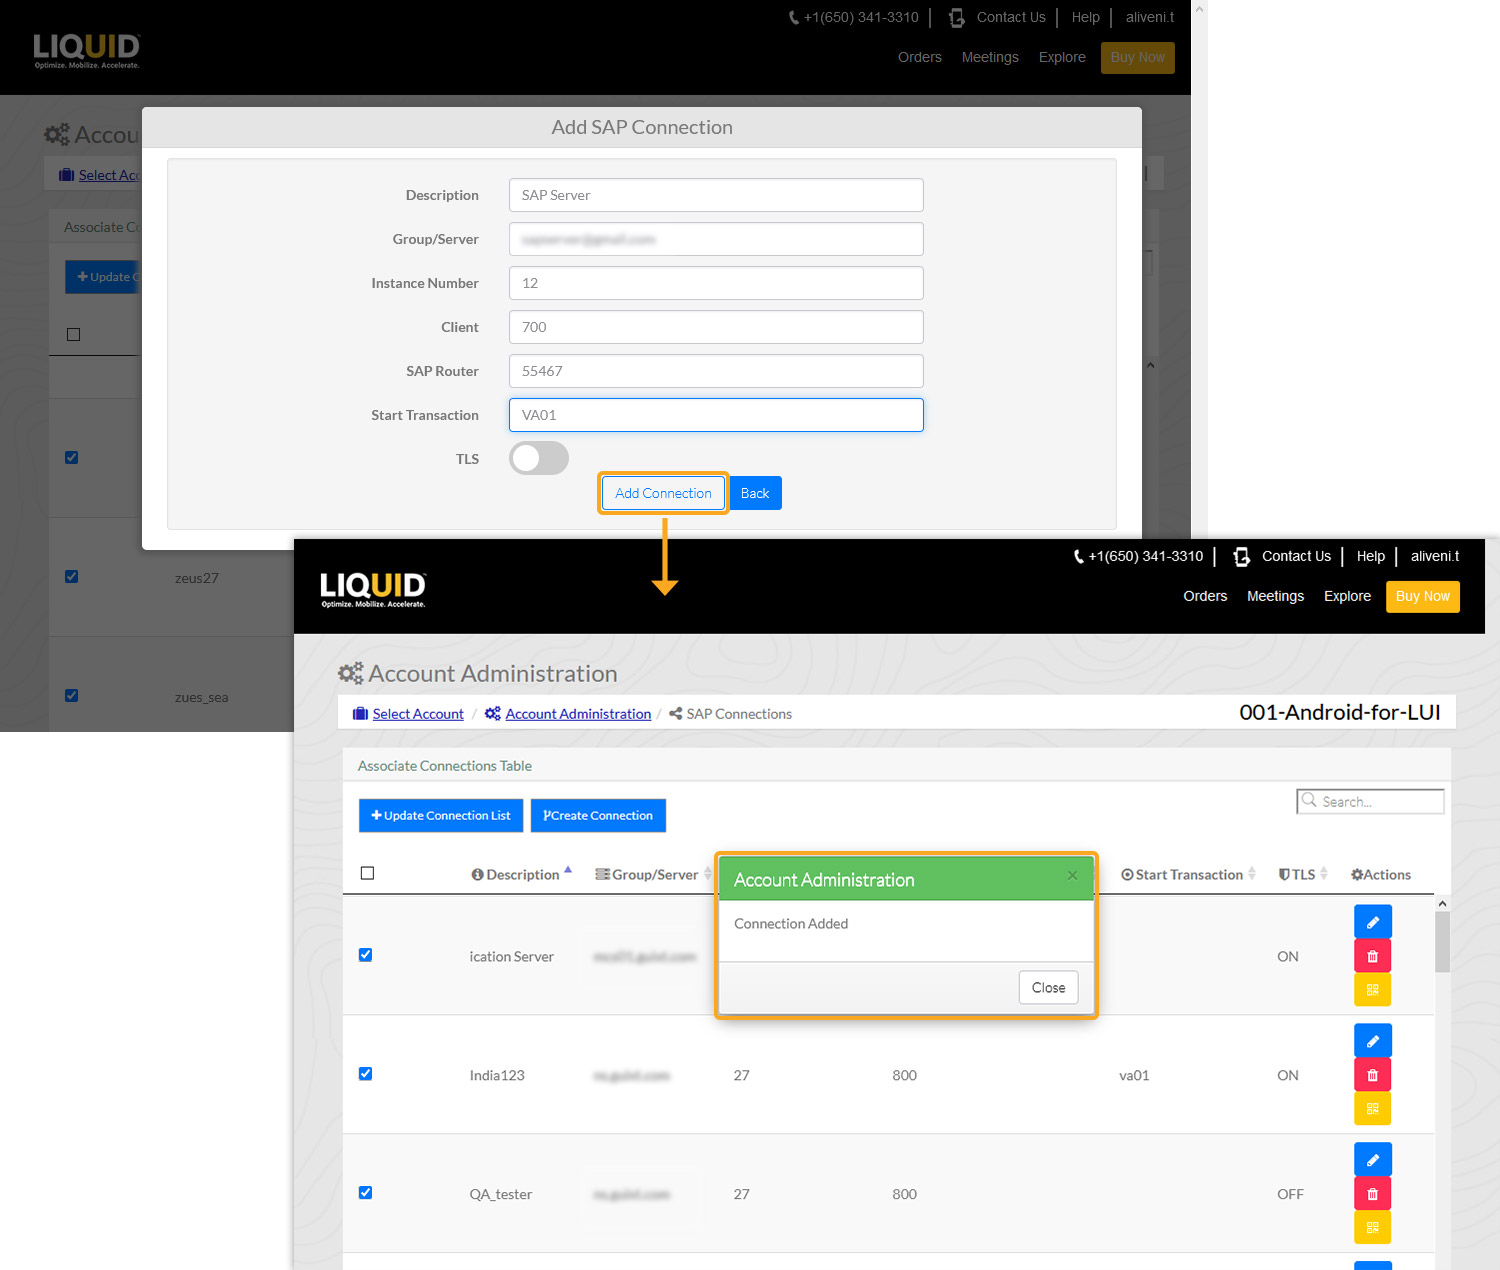This screenshot has width=1500, height=1270.
Task: Click the Back button in the dialog
Action: (755, 493)
